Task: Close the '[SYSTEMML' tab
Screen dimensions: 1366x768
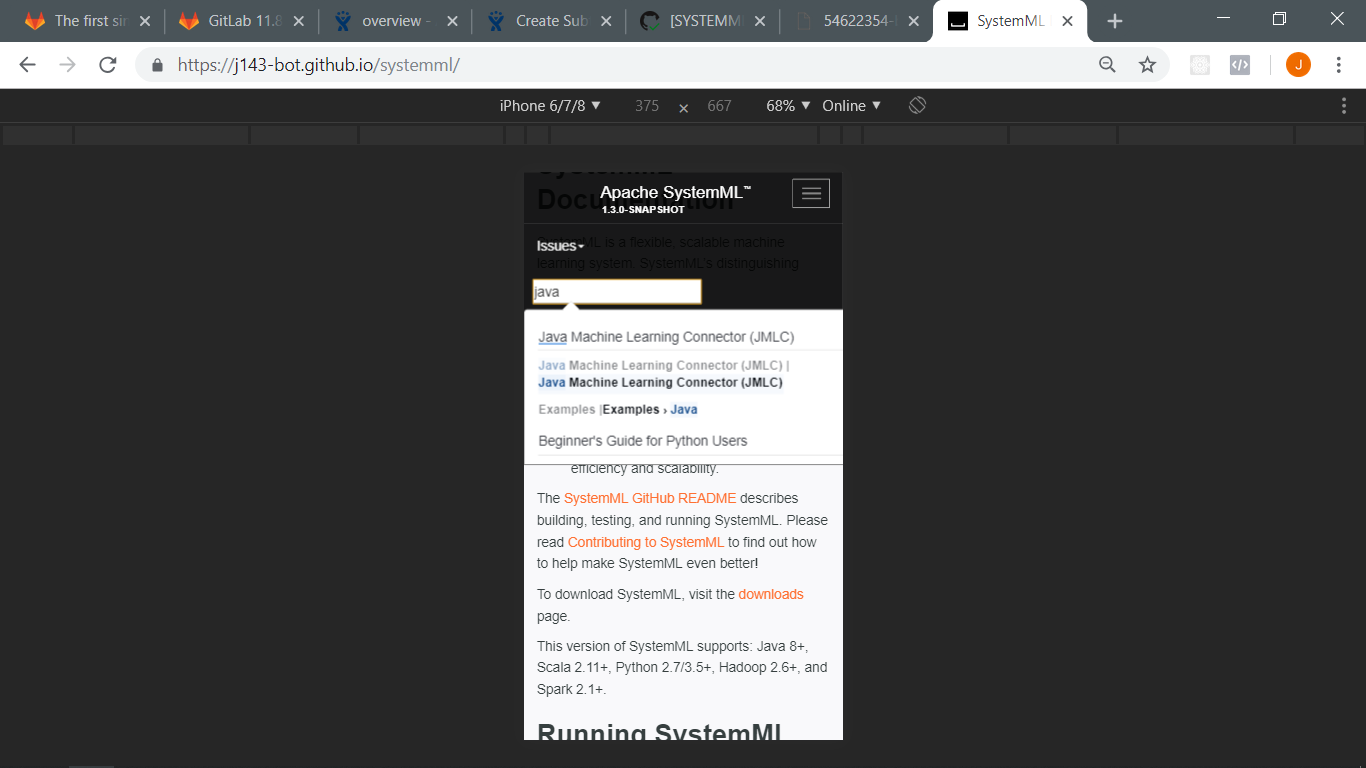Action: 760,21
